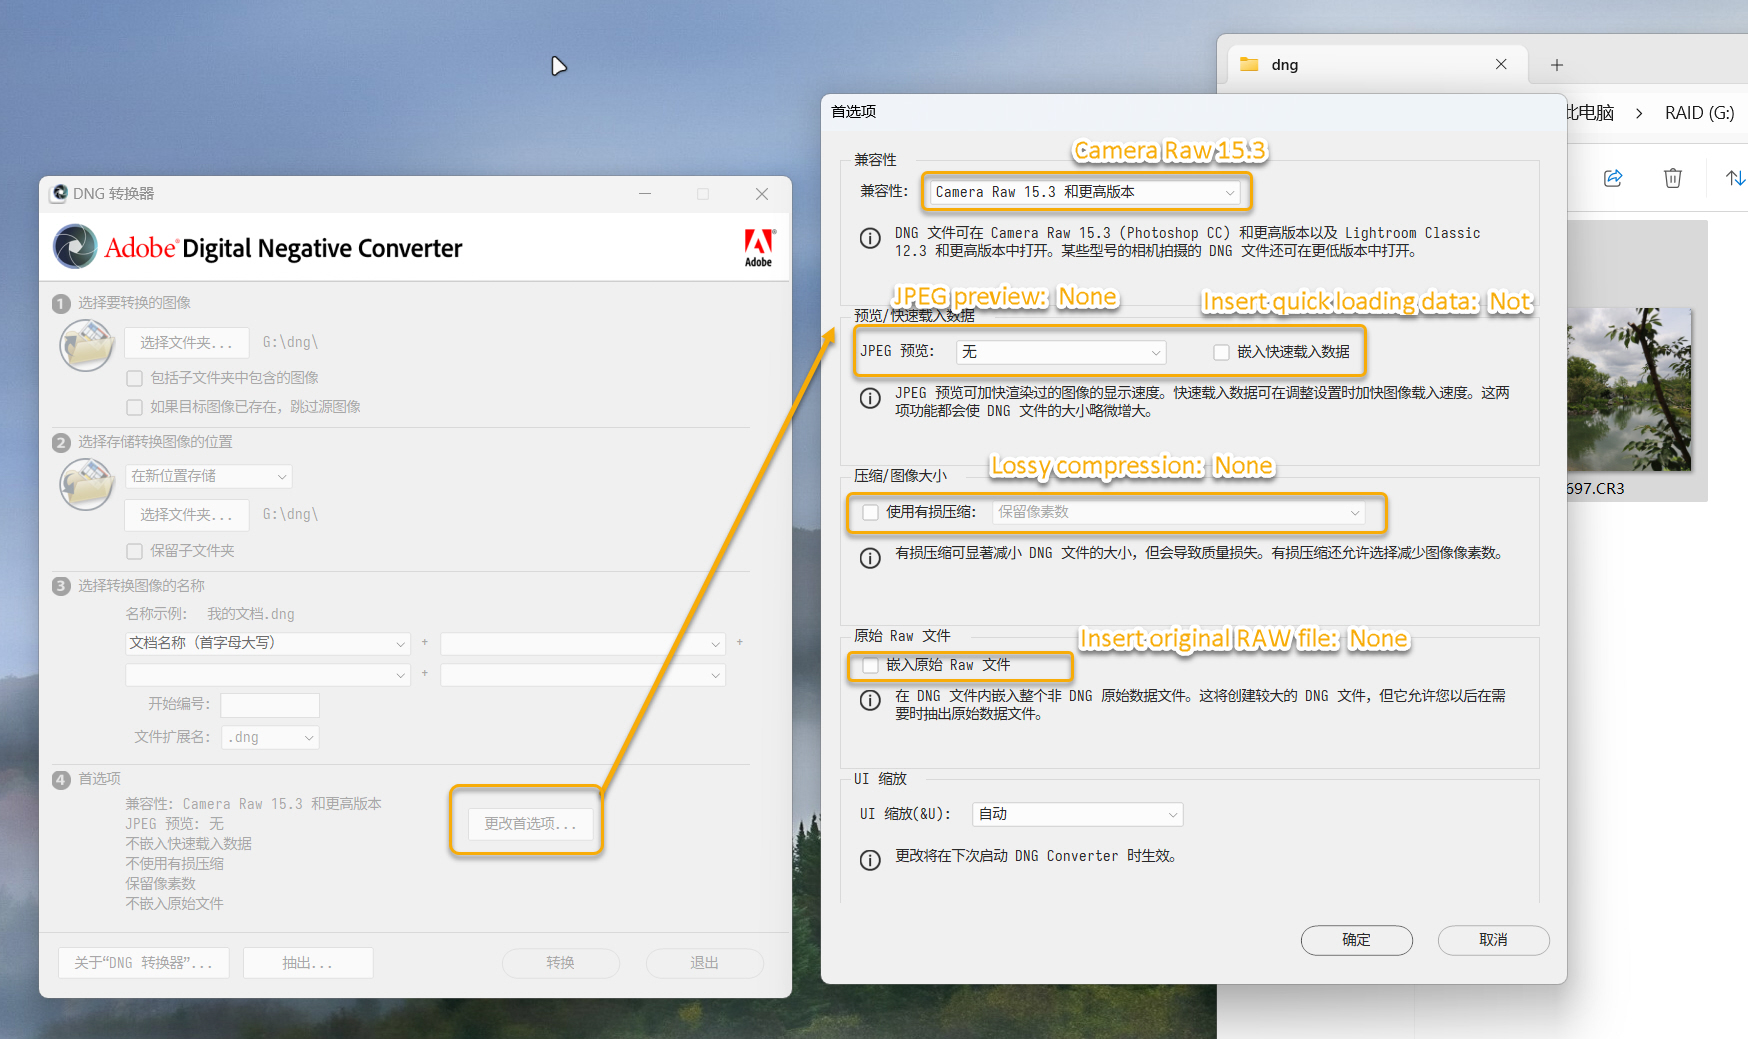This screenshot has height=1039, width=1748.
Task: Open the 保留像素数 dropdown
Action: (x=1179, y=512)
